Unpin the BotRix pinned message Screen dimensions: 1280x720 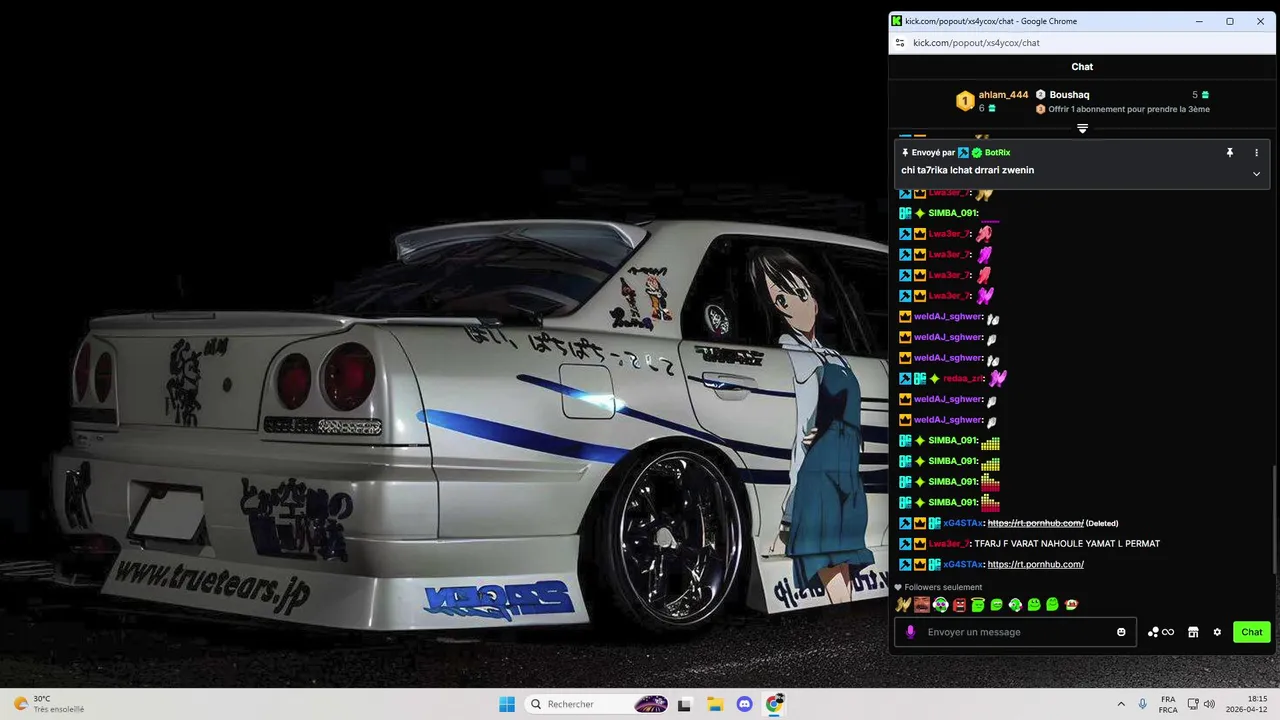[1230, 153]
